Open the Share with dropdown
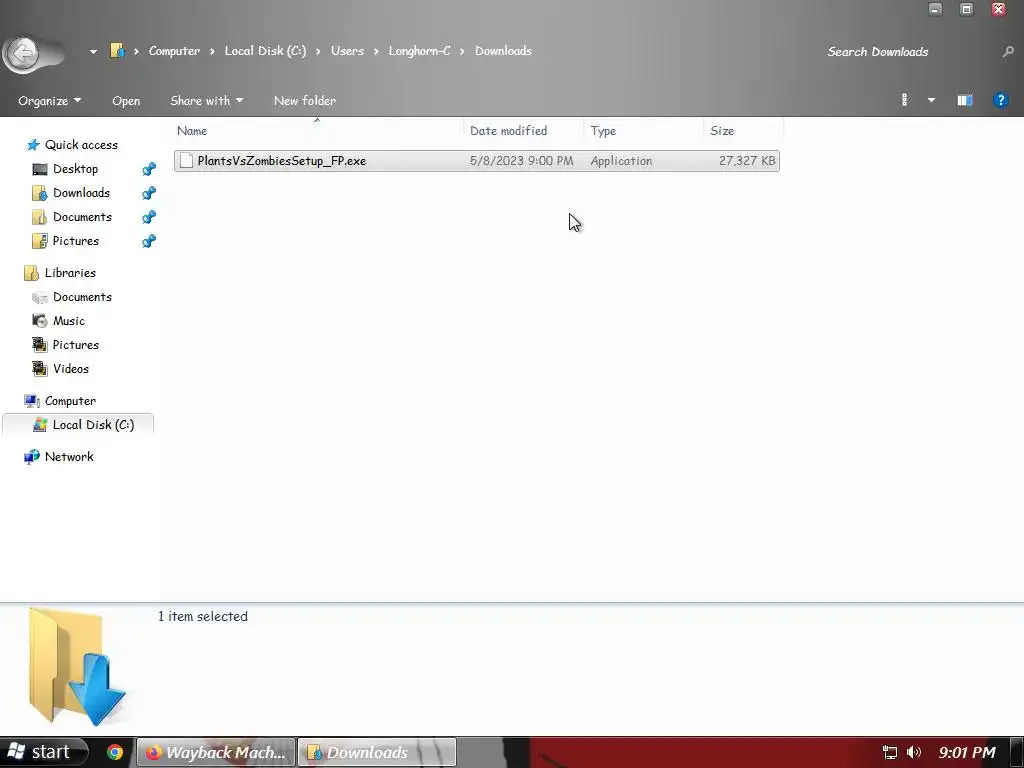Screen dimensions: 1024x768 (x=206, y=101)
